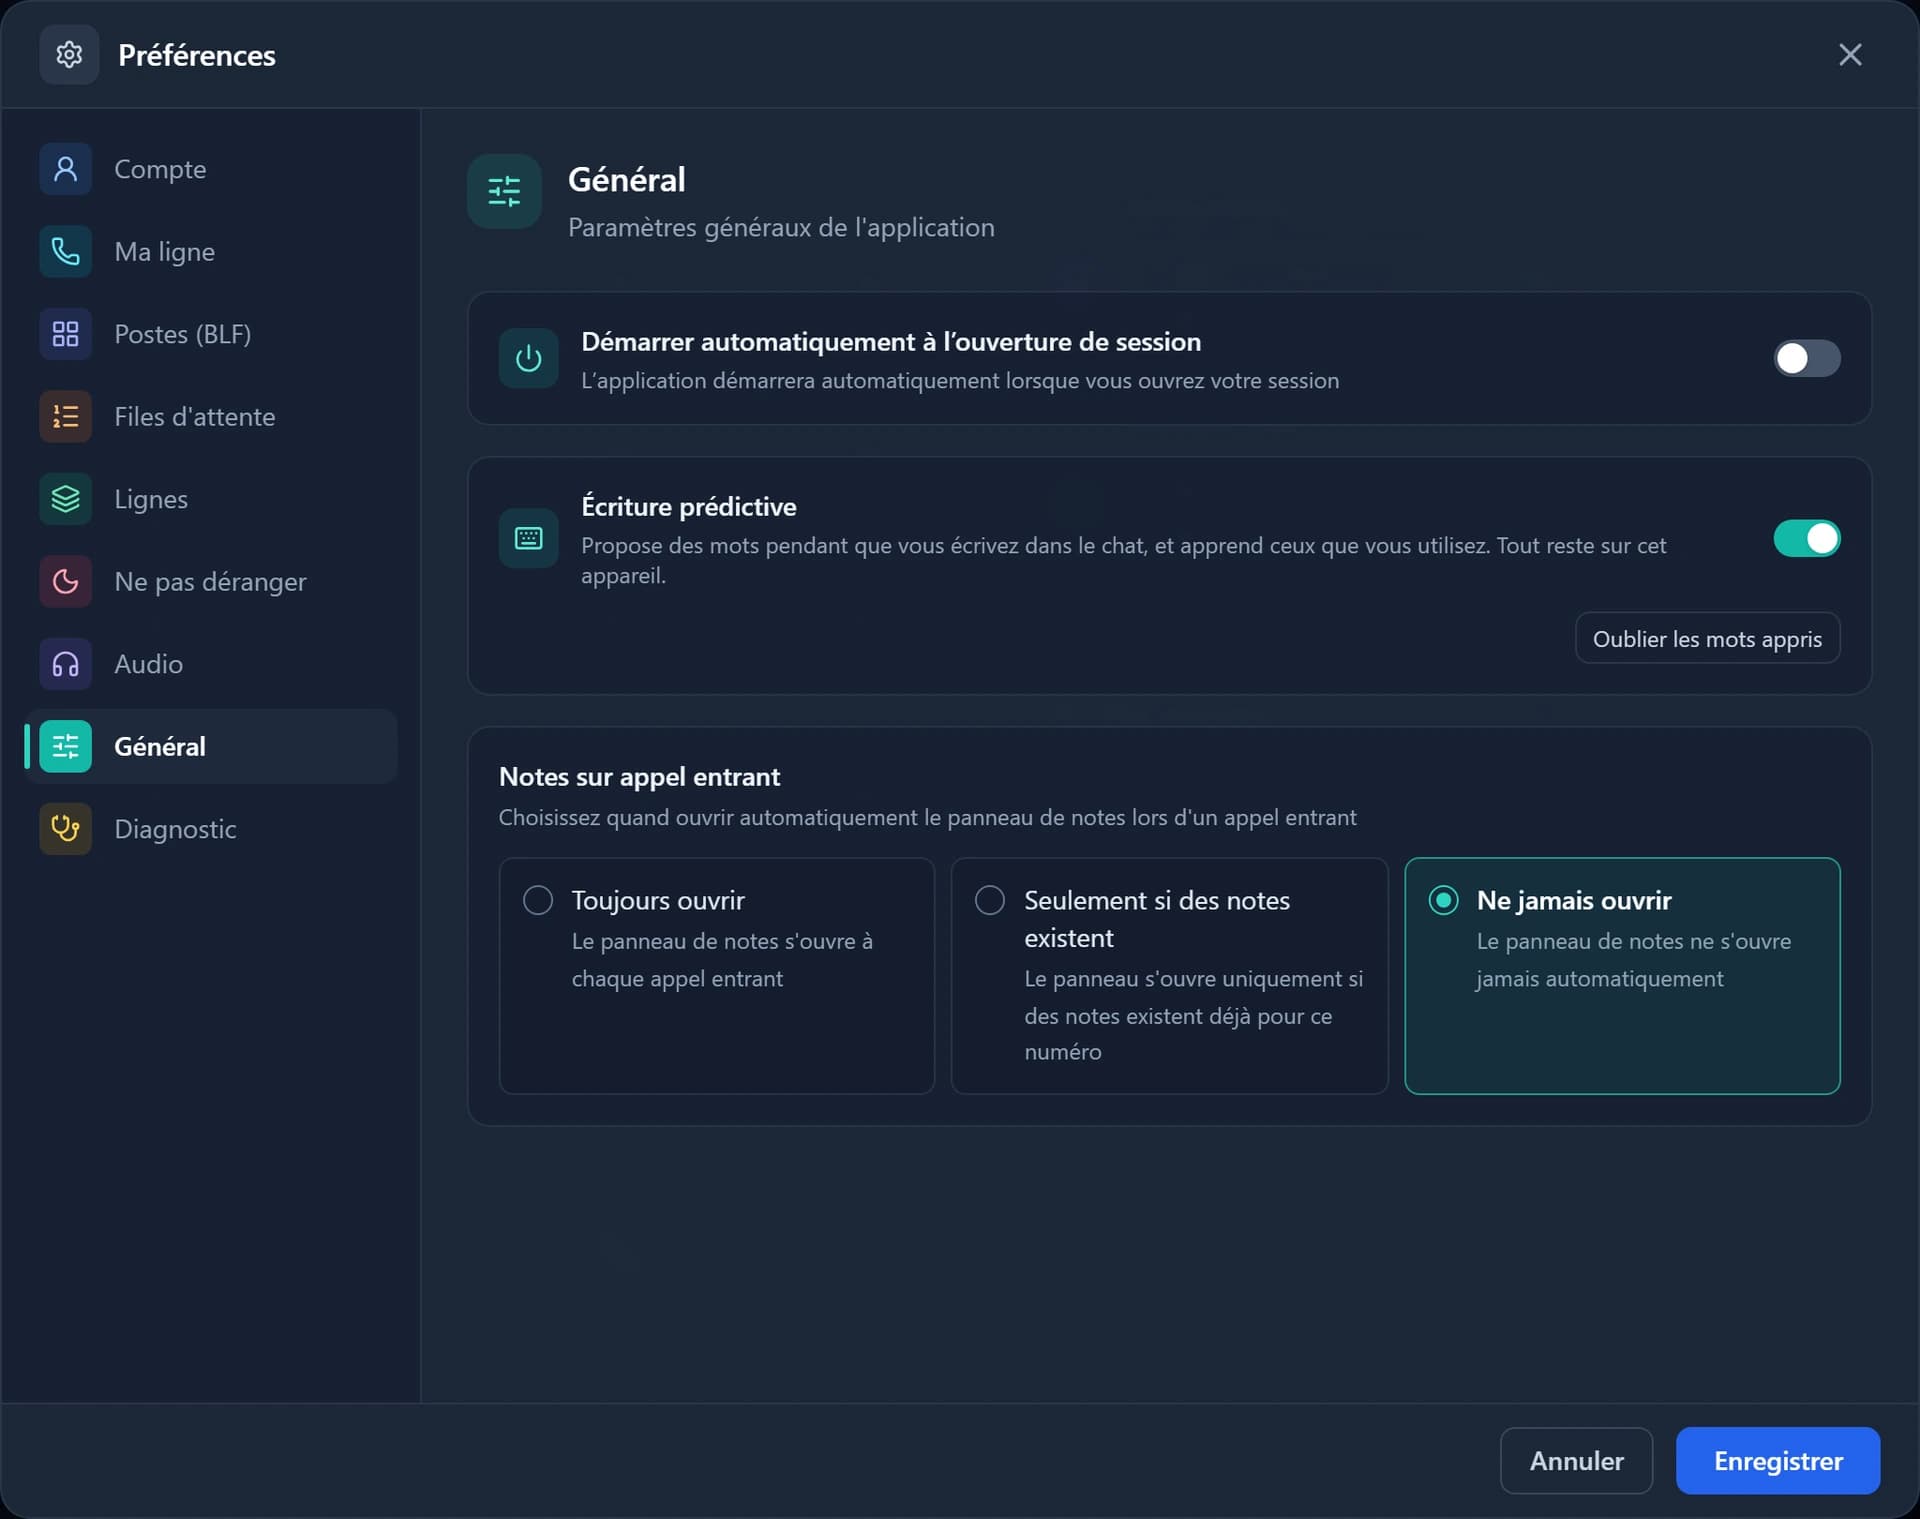Switch to the Général settings tab
This screenshot has width=1920, height=1519.
(x=211, y=746)
